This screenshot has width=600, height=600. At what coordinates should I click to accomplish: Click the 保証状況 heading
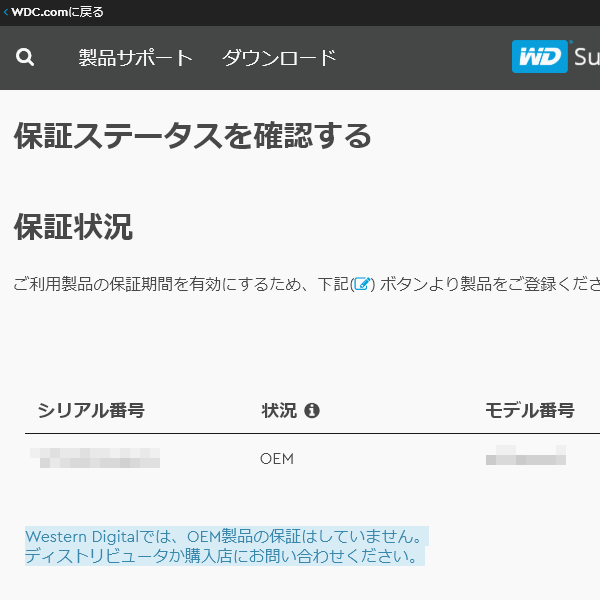73,227
